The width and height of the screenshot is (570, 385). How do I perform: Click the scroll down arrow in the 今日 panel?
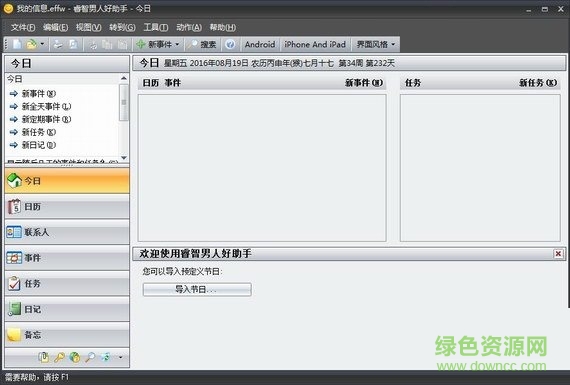tap(124, 158)
